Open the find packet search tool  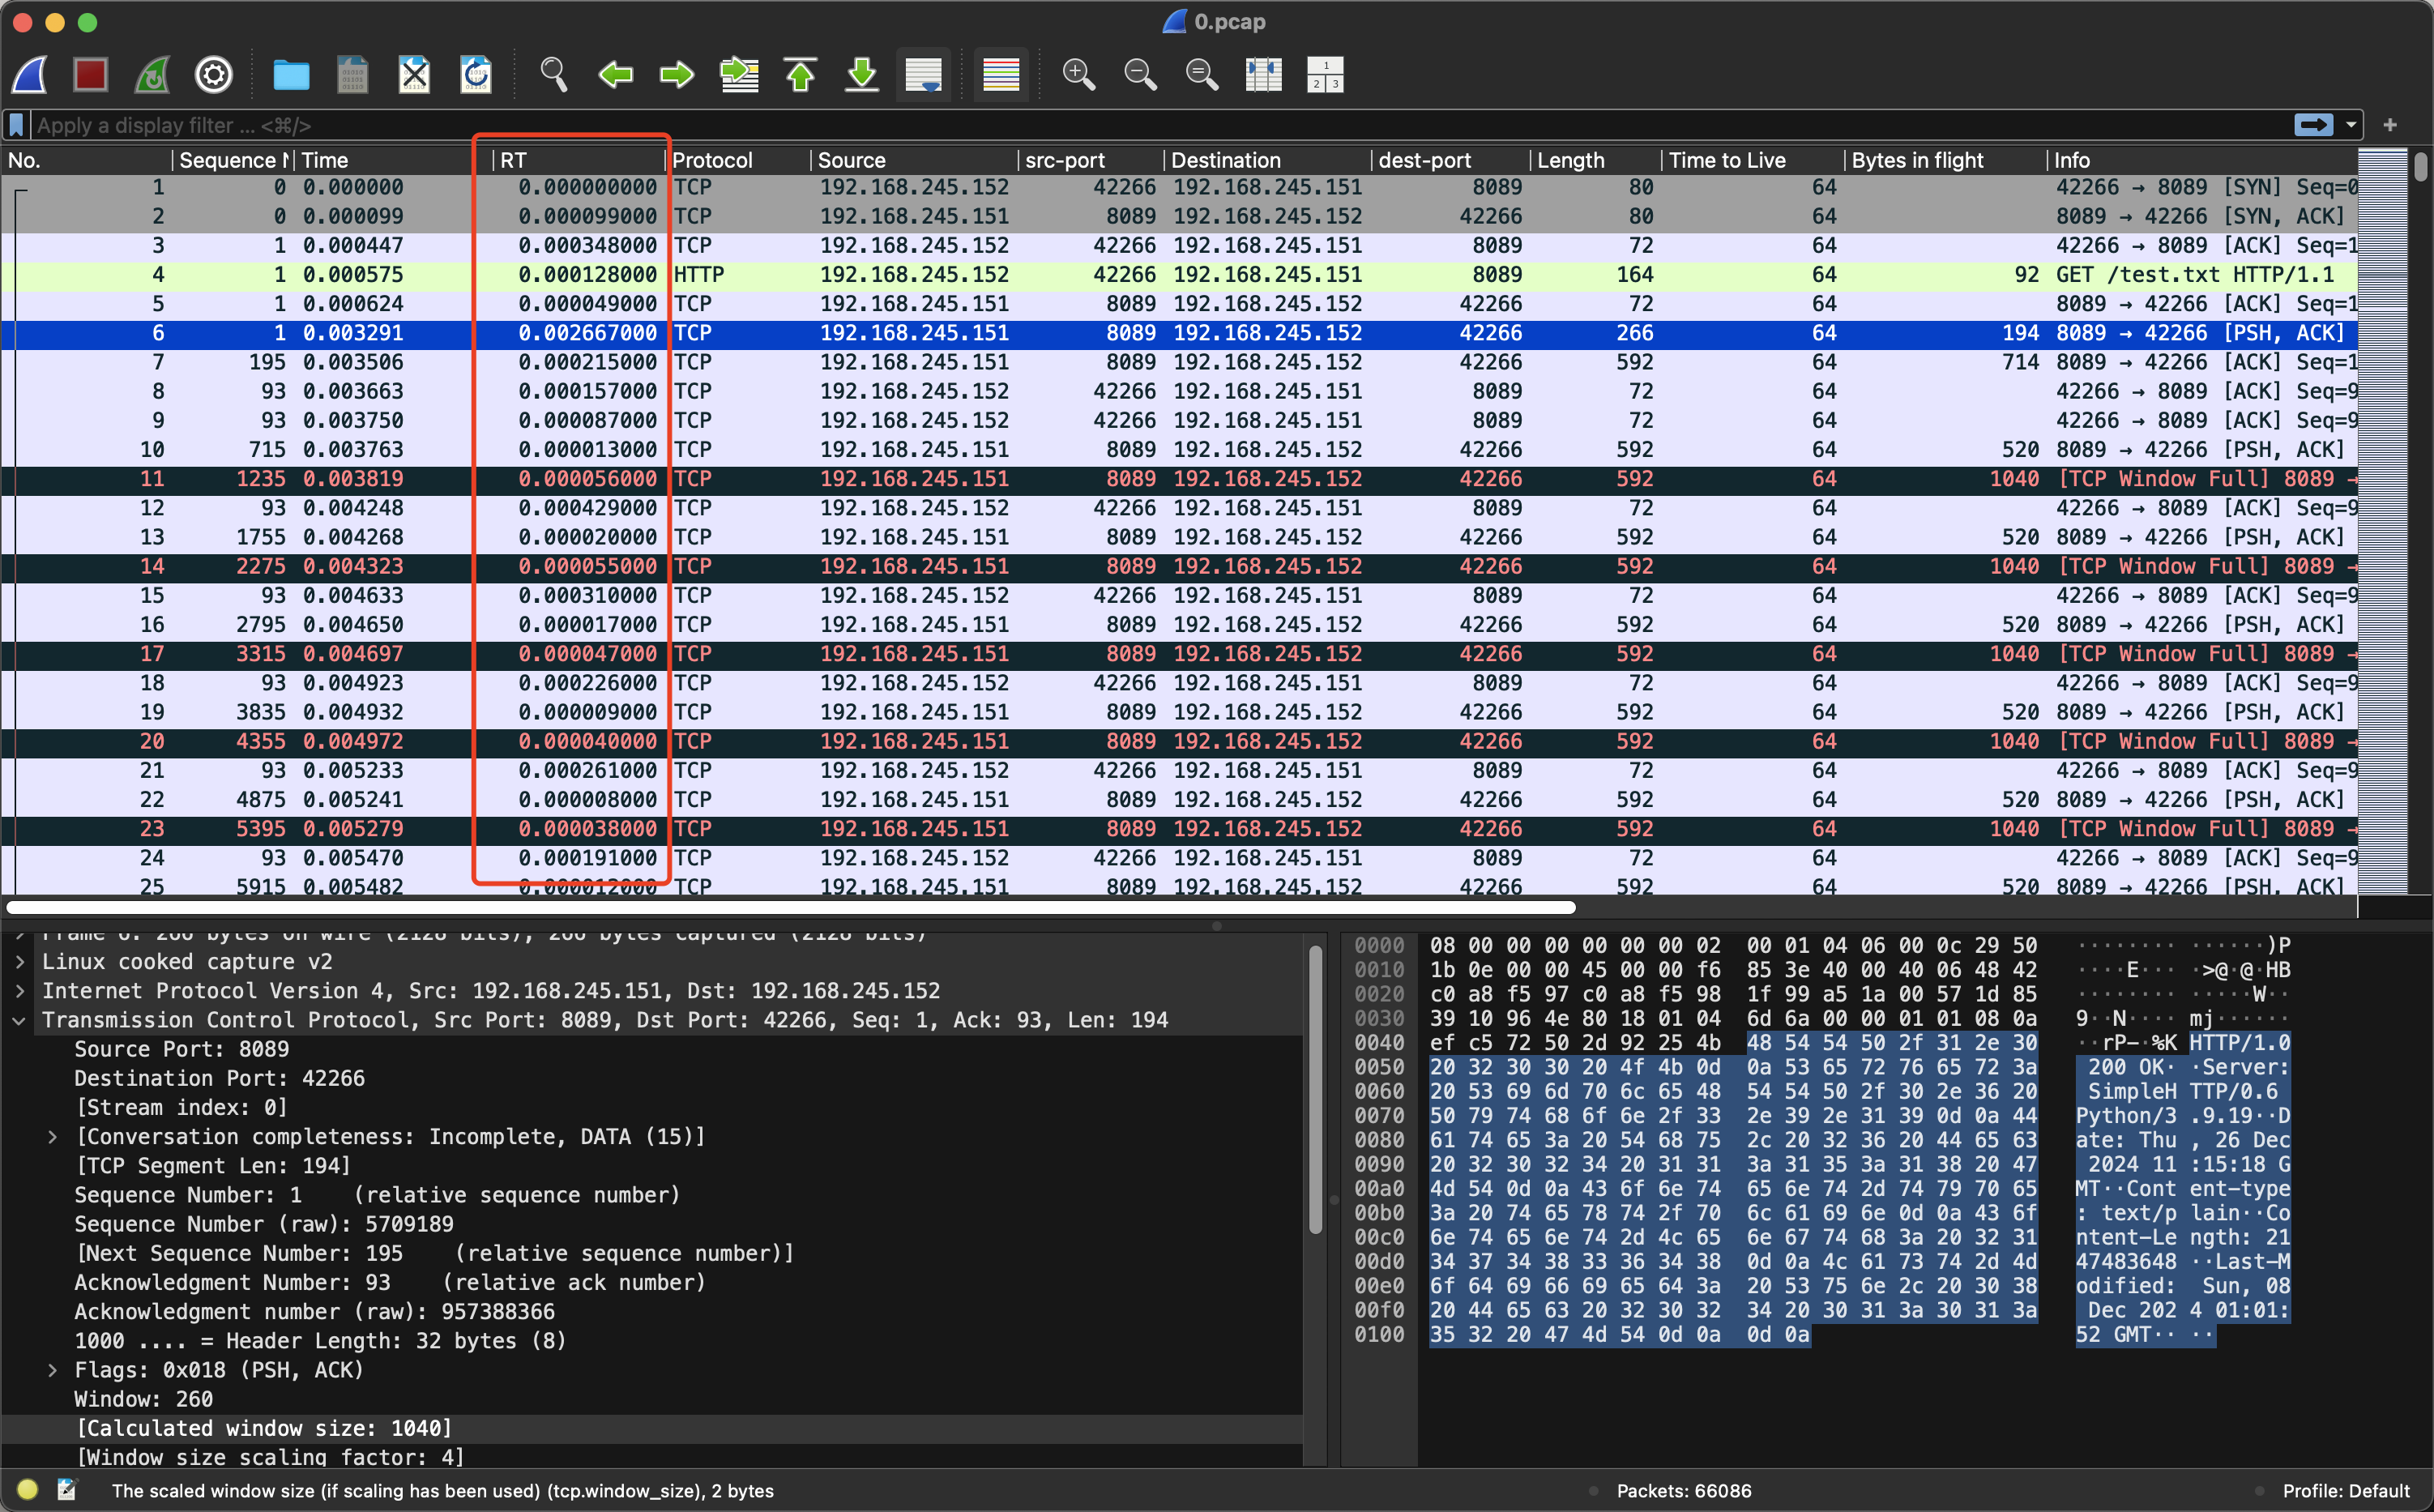pyautogui.click(x=553, y=74)
